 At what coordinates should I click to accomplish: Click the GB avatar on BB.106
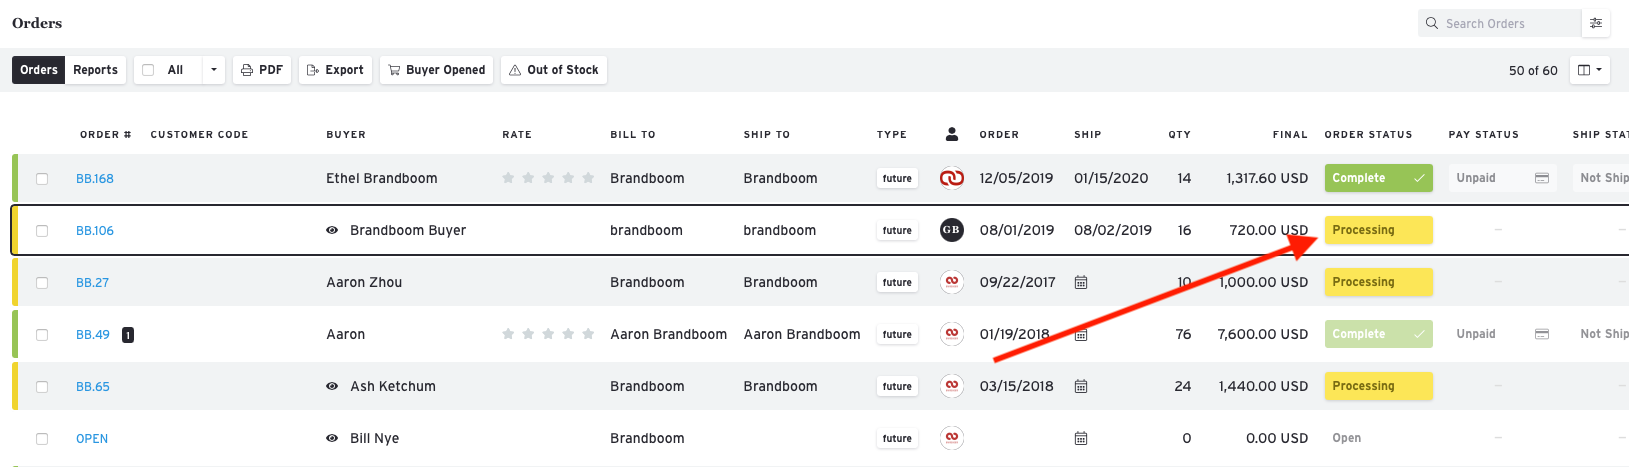click(x=951, y=230)
